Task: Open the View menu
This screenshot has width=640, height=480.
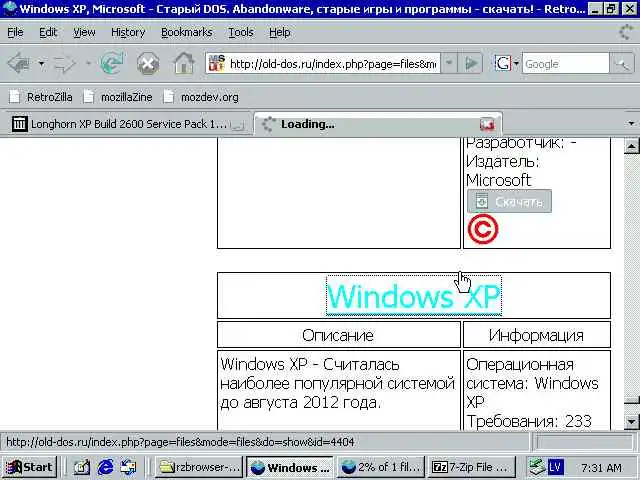Action: click(84, 32)
